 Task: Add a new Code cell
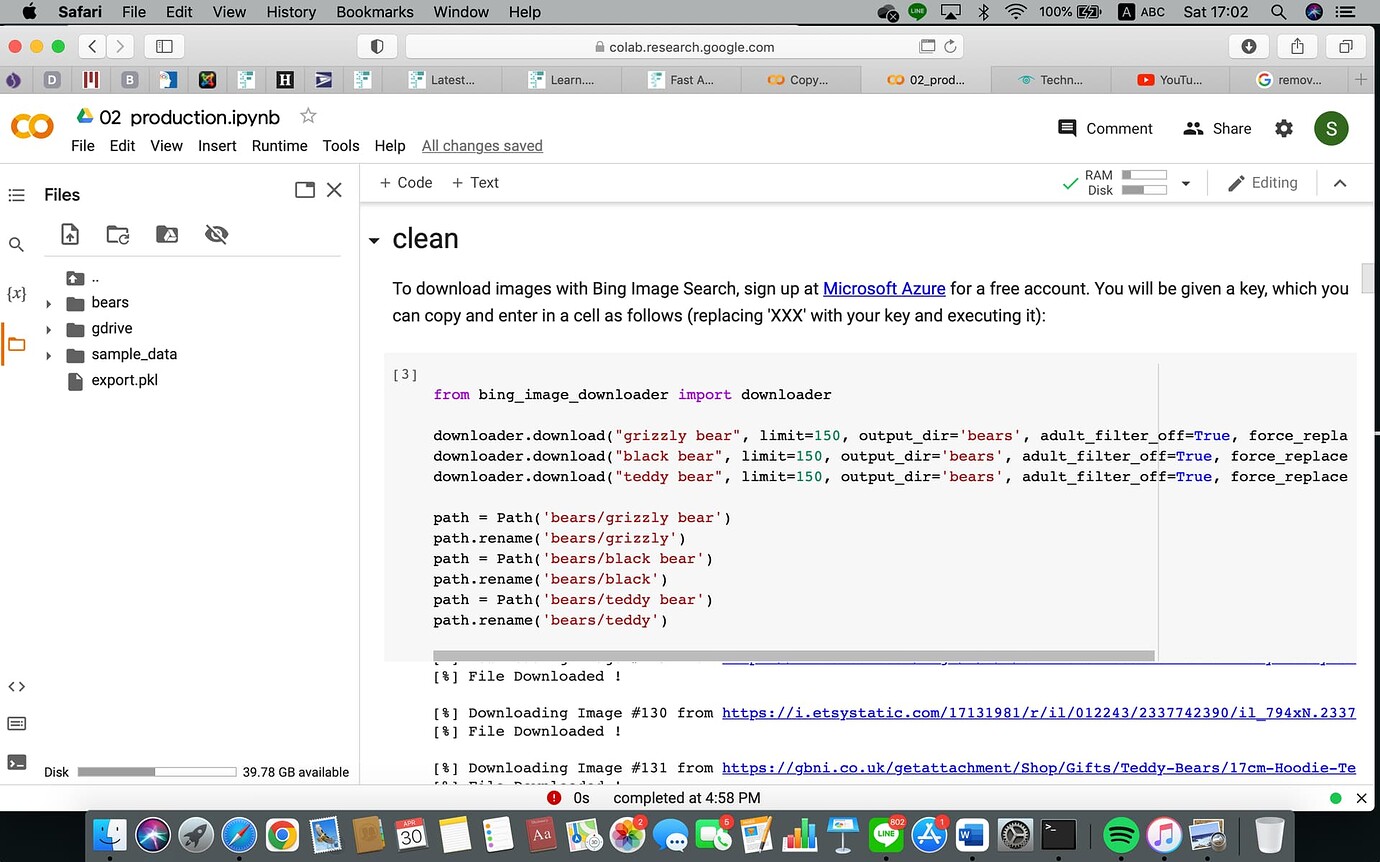[405, 182]
